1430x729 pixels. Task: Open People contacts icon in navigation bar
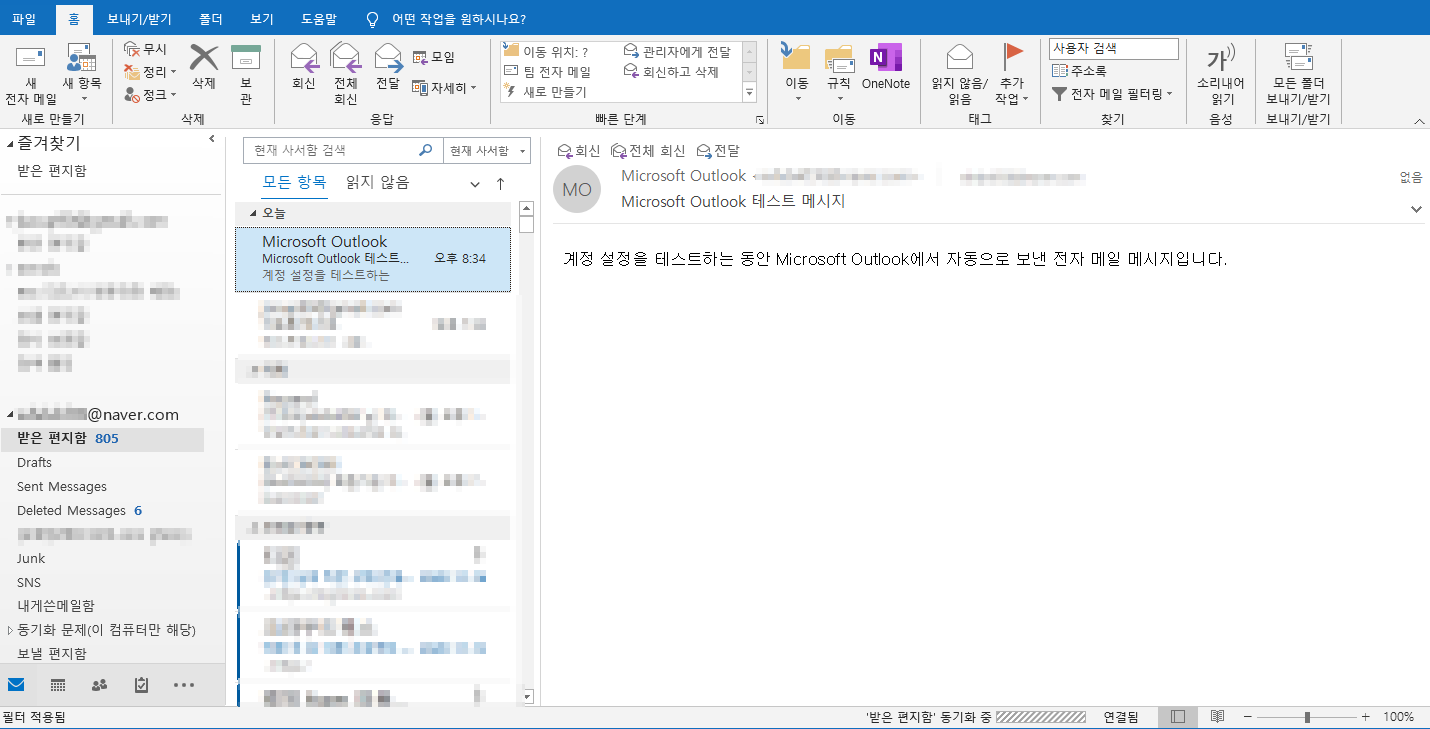[x=99, y=685]
